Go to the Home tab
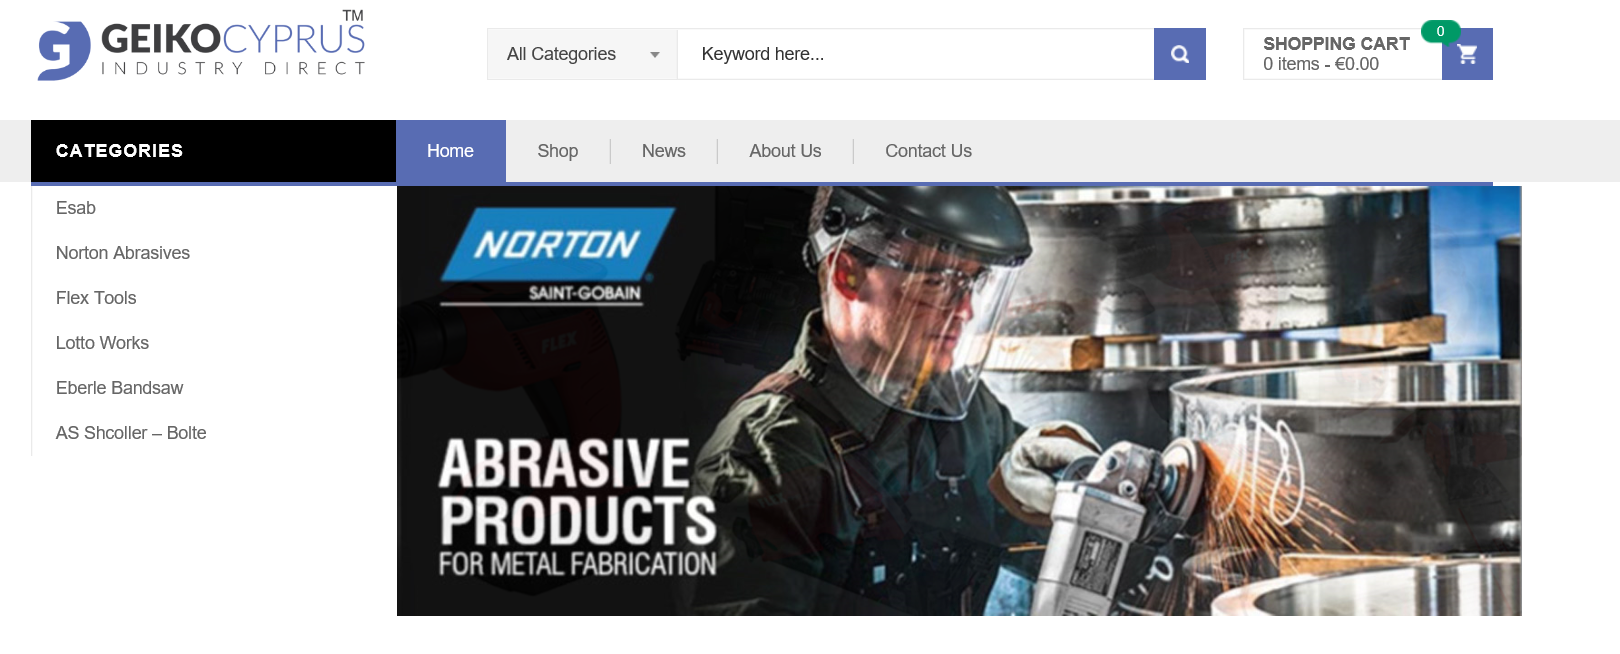 click(450, 151)
